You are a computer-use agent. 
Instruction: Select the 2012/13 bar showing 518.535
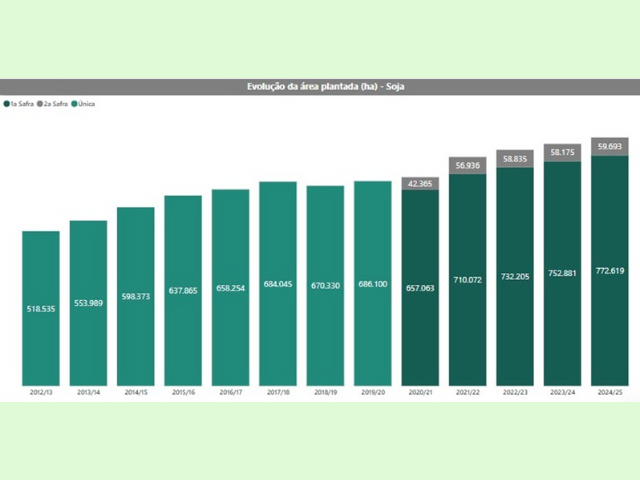tap(41, 308)
